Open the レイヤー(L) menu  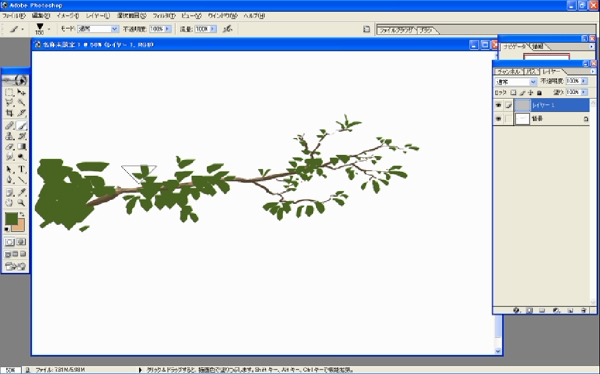click(98, 16)
